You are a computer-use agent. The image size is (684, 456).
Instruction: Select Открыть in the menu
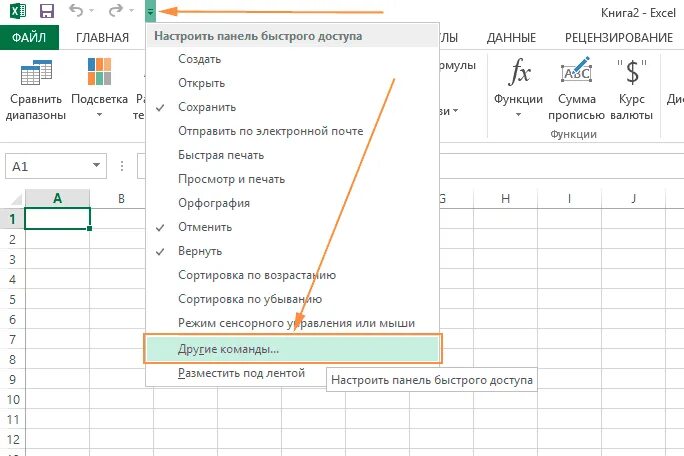click(x=292, y=83)
